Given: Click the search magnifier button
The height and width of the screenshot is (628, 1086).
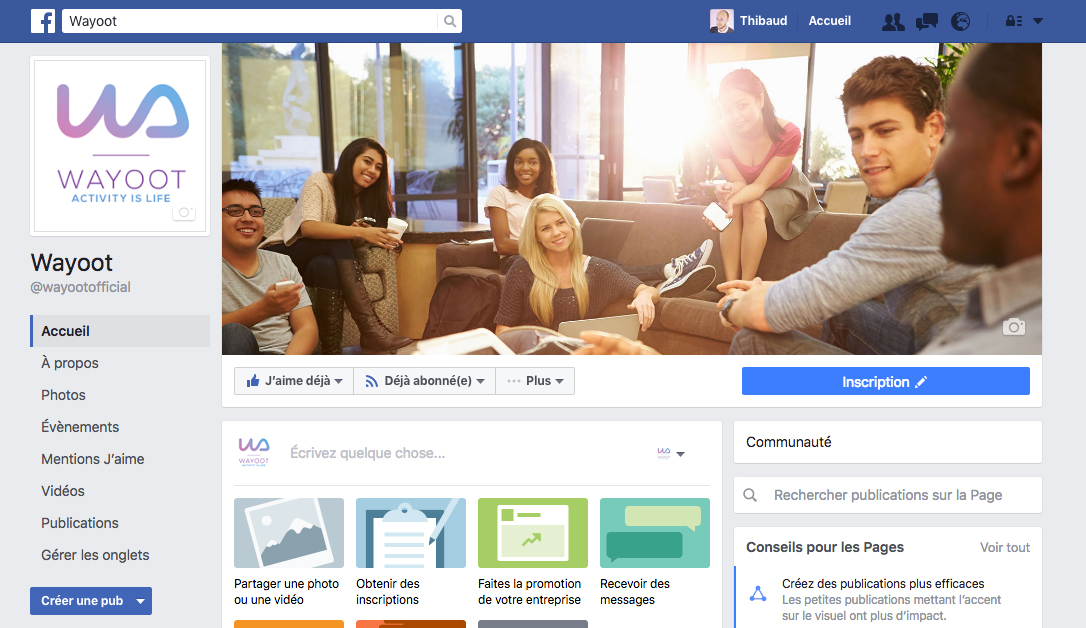Looking at the screenshot, I should click(x=449, y=21).
